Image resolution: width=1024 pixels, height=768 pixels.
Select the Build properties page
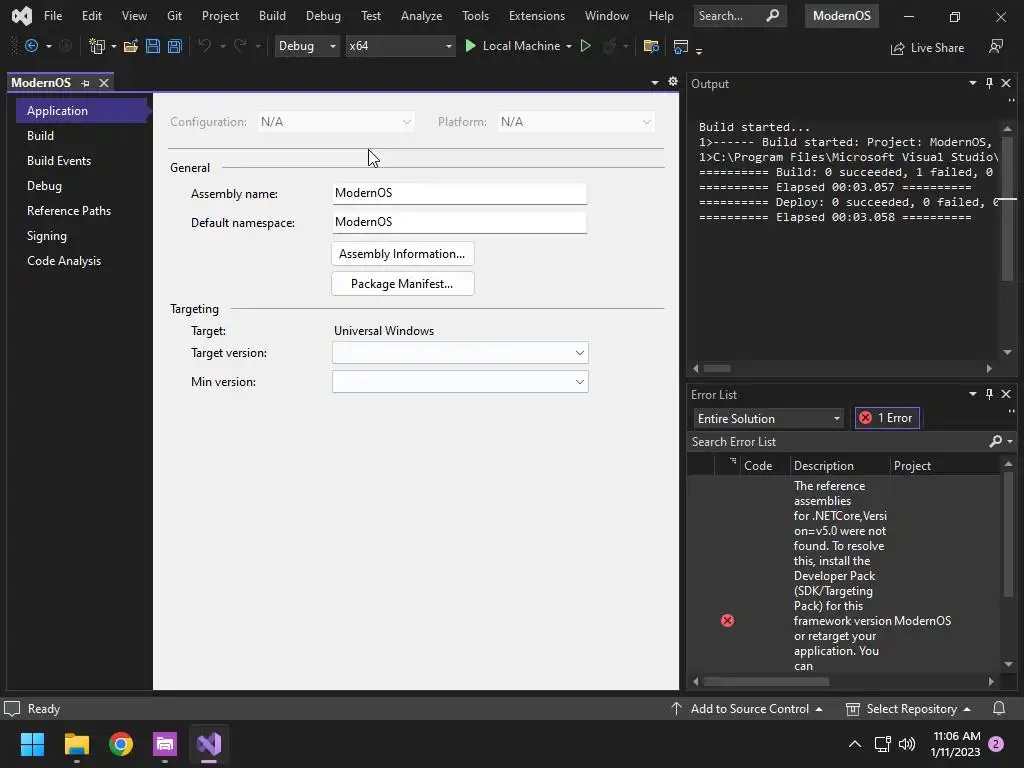pyautogui.click(x=40, y=136)
